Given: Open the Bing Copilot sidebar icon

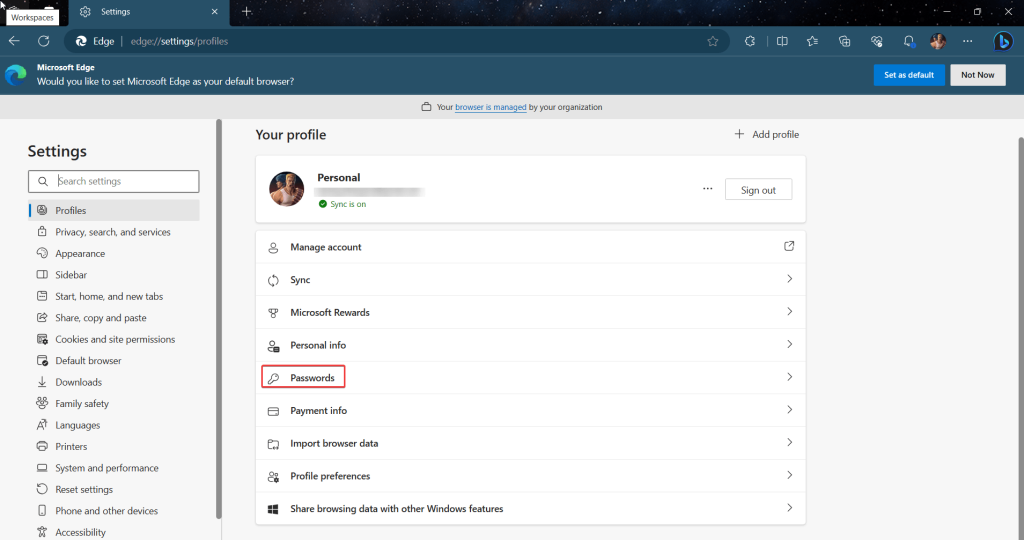Looking at the screenshot, I should click(1002, 41).
